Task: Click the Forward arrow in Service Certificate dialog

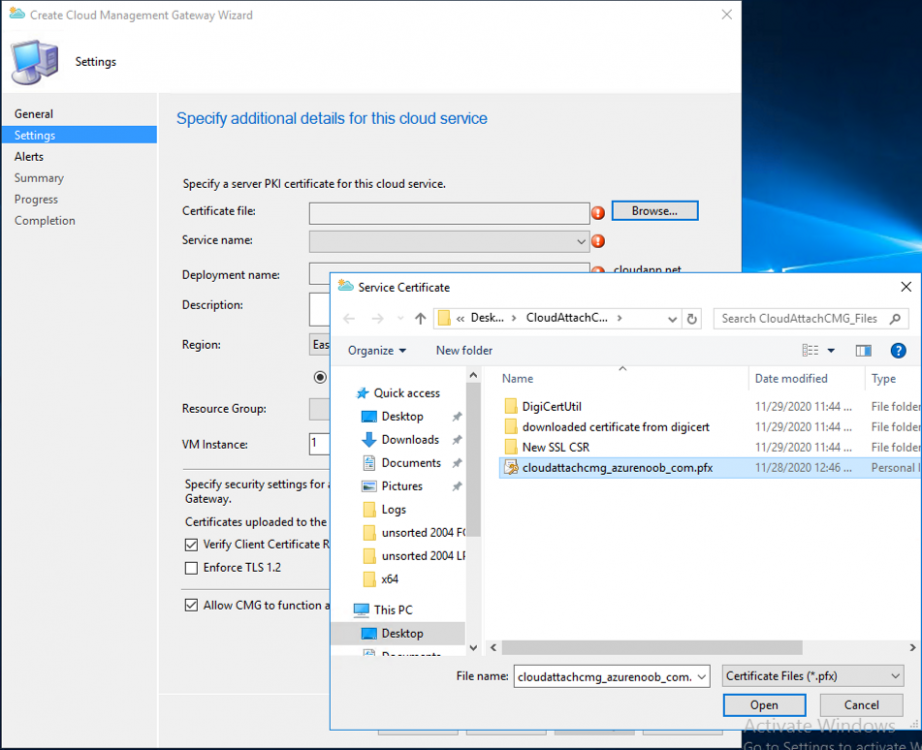Action: 378,318
